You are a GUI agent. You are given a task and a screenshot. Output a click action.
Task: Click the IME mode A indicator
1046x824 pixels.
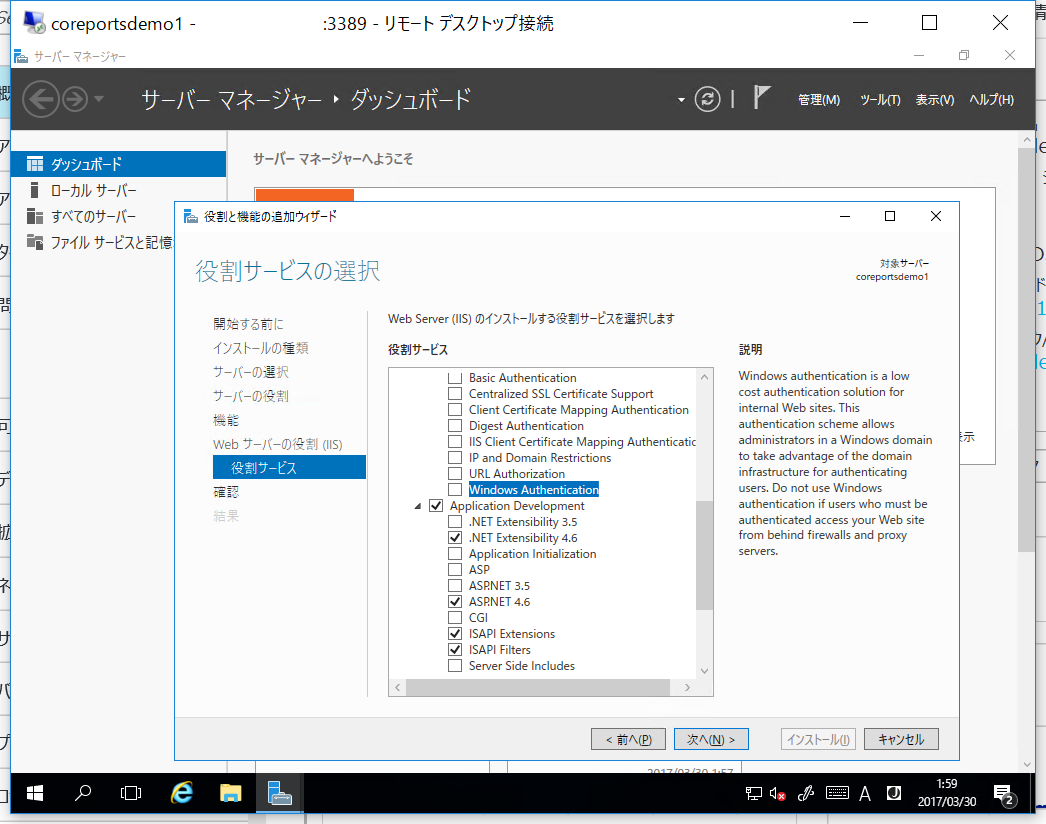click(x=865, y=793)
